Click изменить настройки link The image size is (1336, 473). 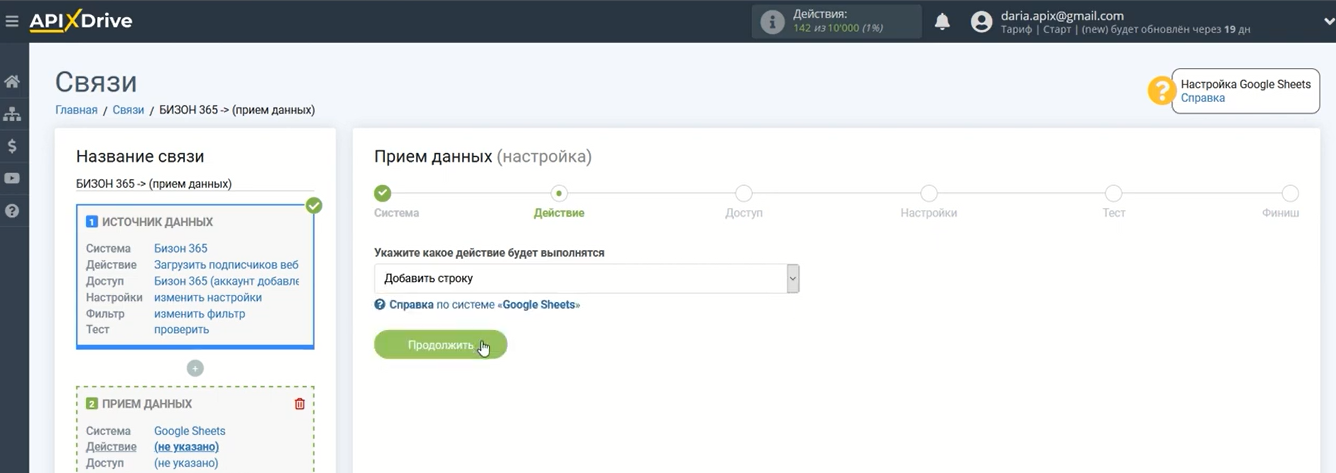point(208,297)
